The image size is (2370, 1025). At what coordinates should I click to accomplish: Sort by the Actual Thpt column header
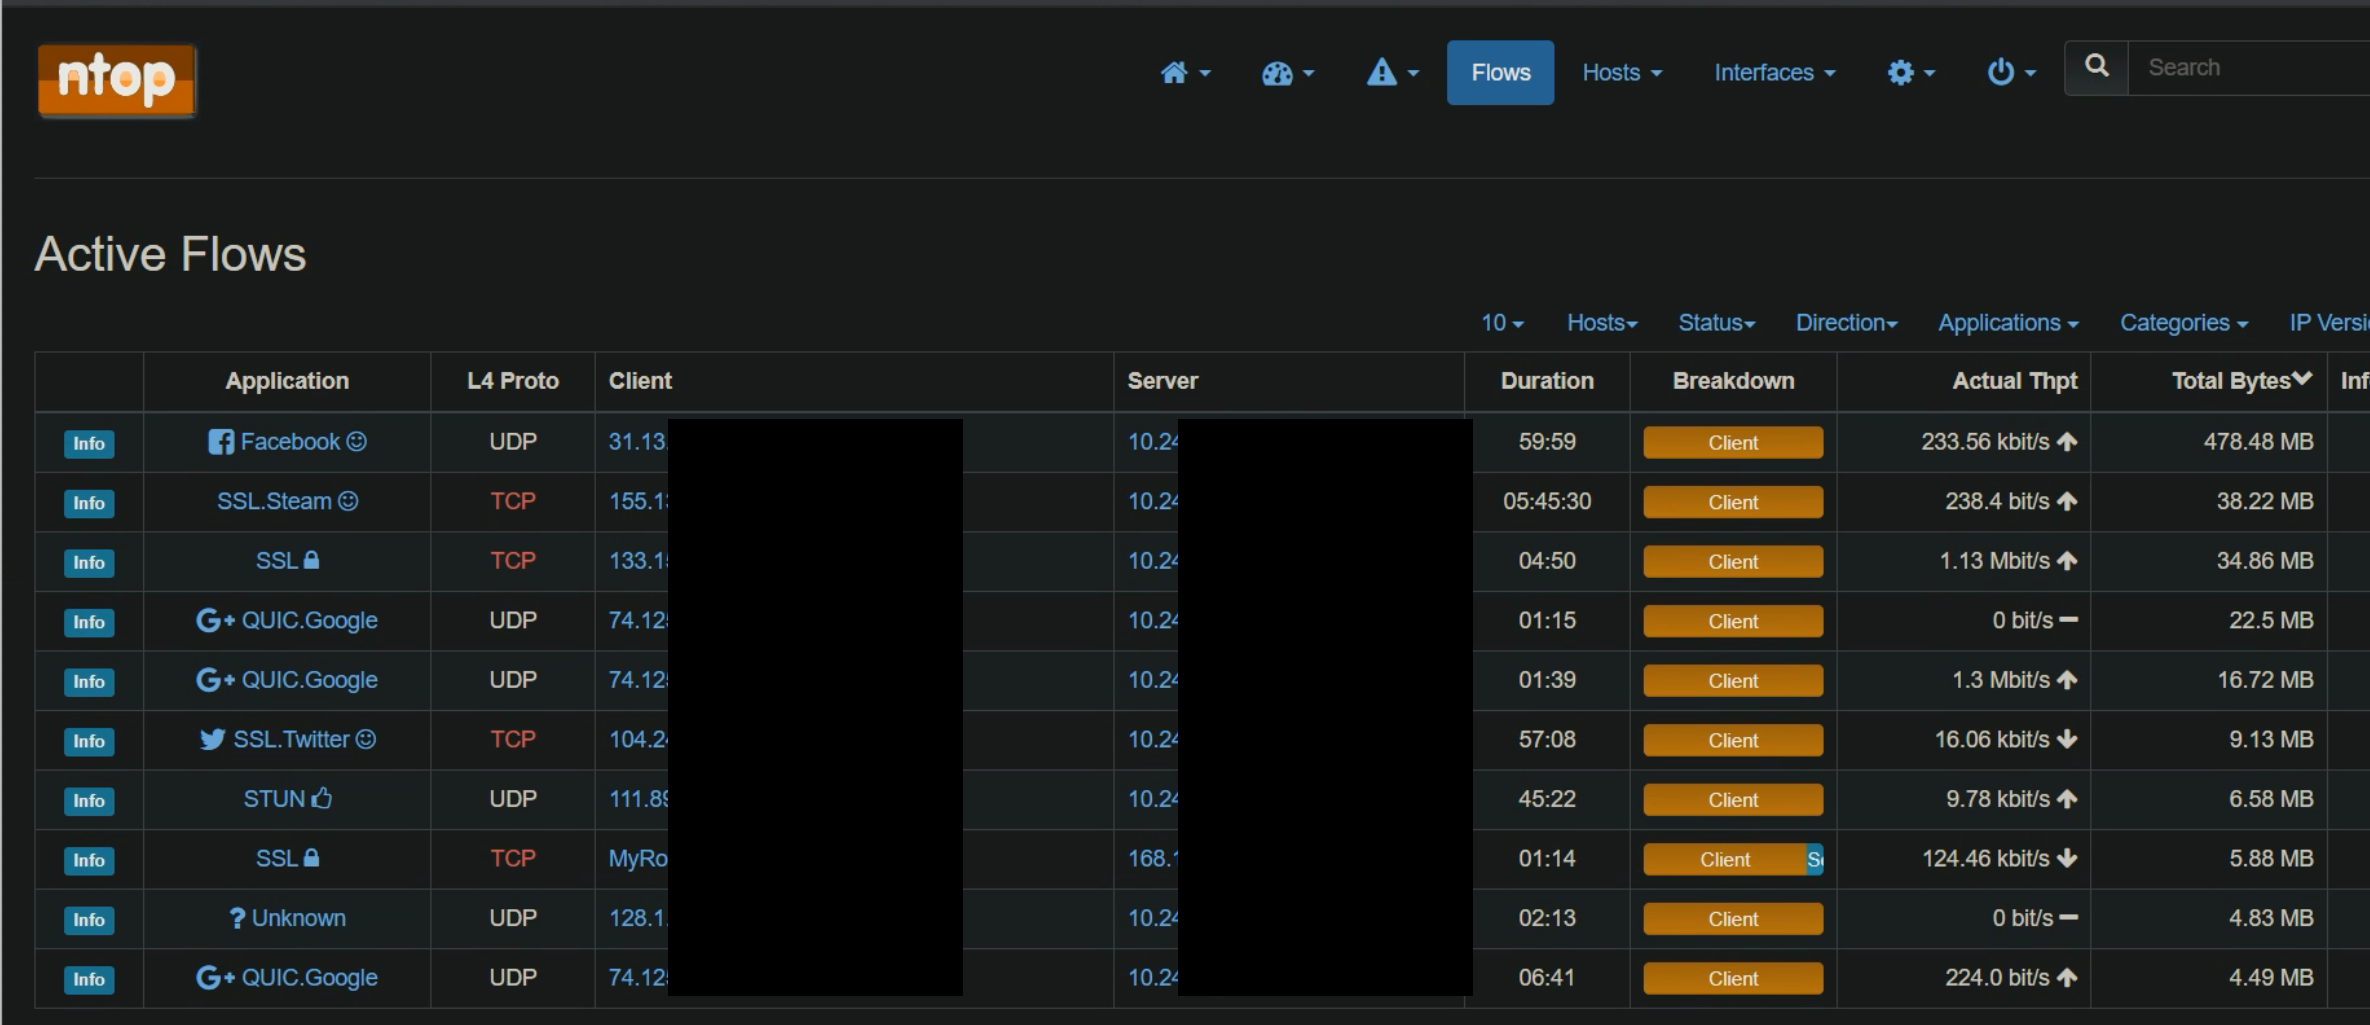click(2015, 381)
